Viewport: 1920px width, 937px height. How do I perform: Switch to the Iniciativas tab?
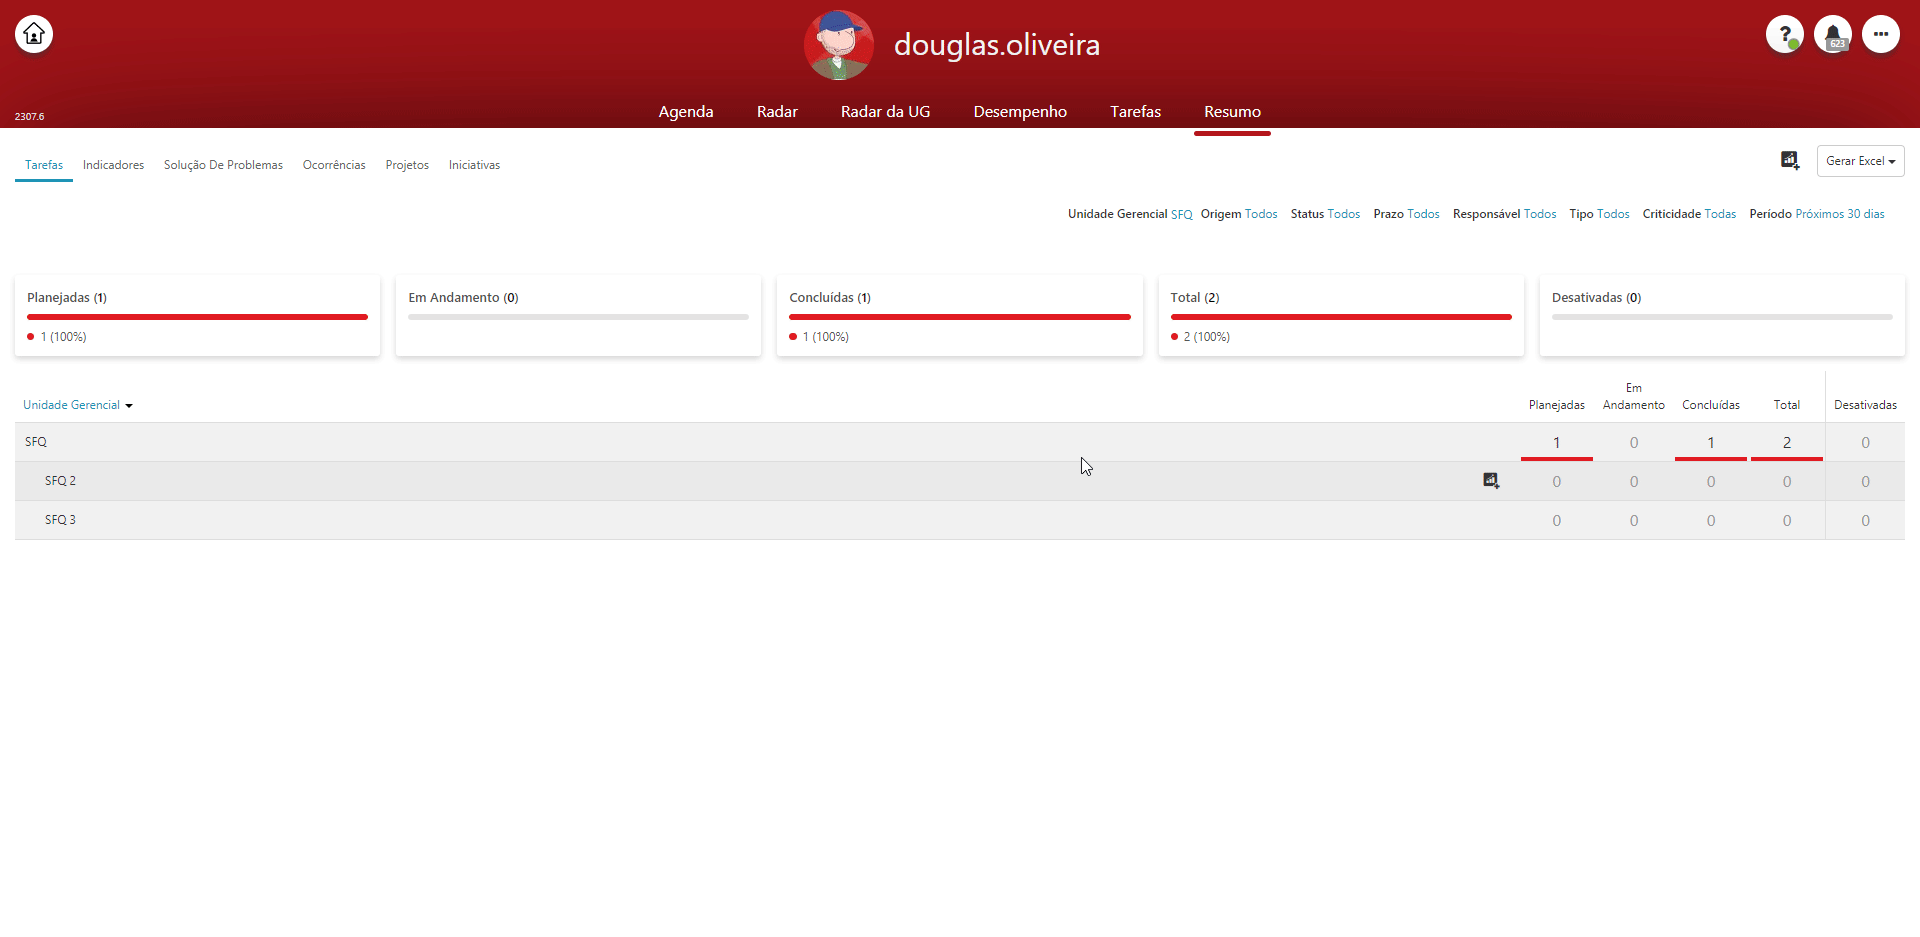(x=474, y=165)
